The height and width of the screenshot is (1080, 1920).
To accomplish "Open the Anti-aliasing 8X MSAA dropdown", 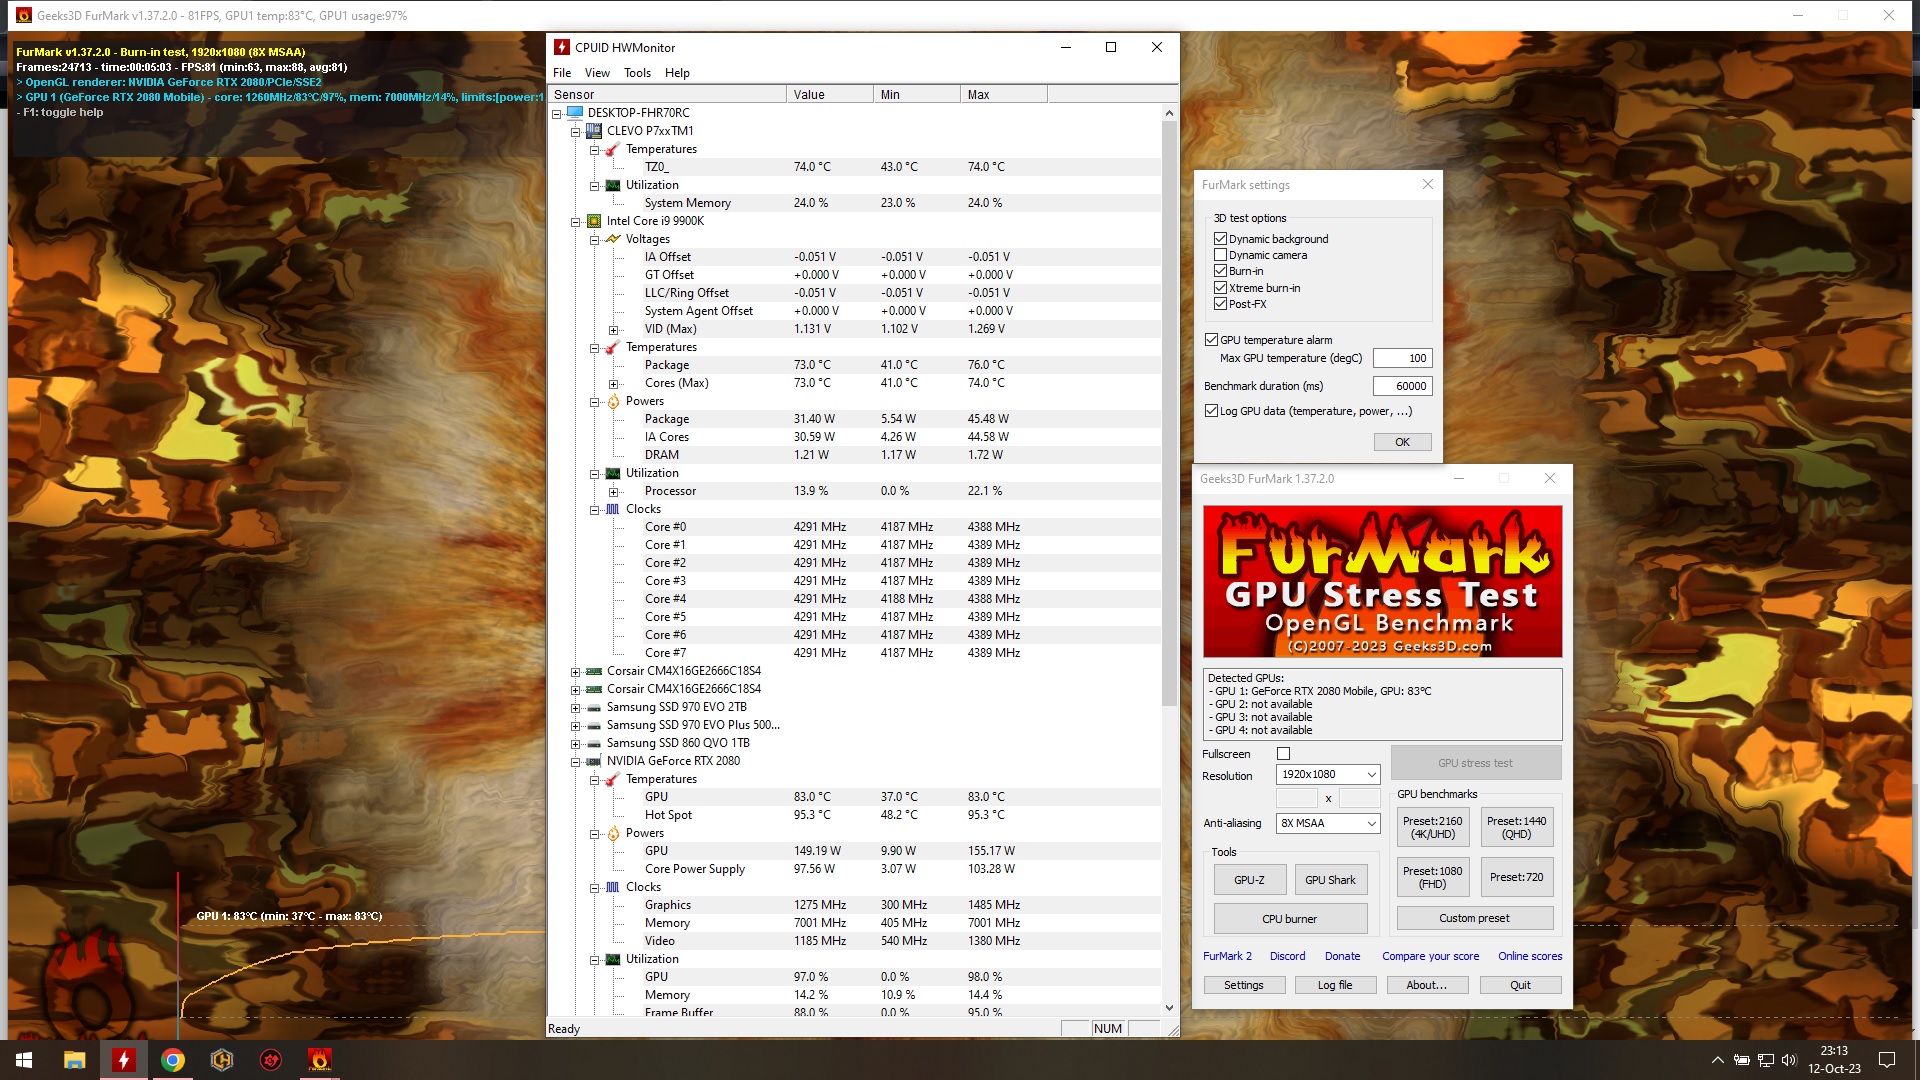I will [x=1328, y=823].
